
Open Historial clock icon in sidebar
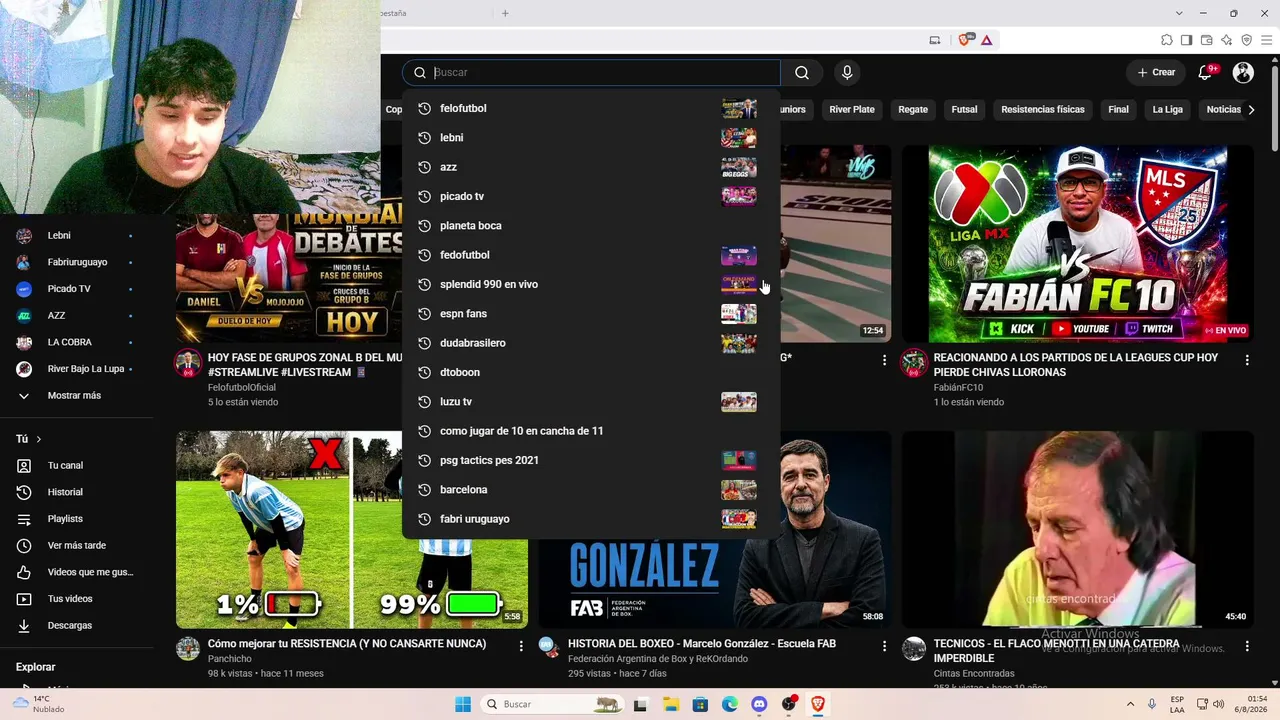click(x=24, y=492)
